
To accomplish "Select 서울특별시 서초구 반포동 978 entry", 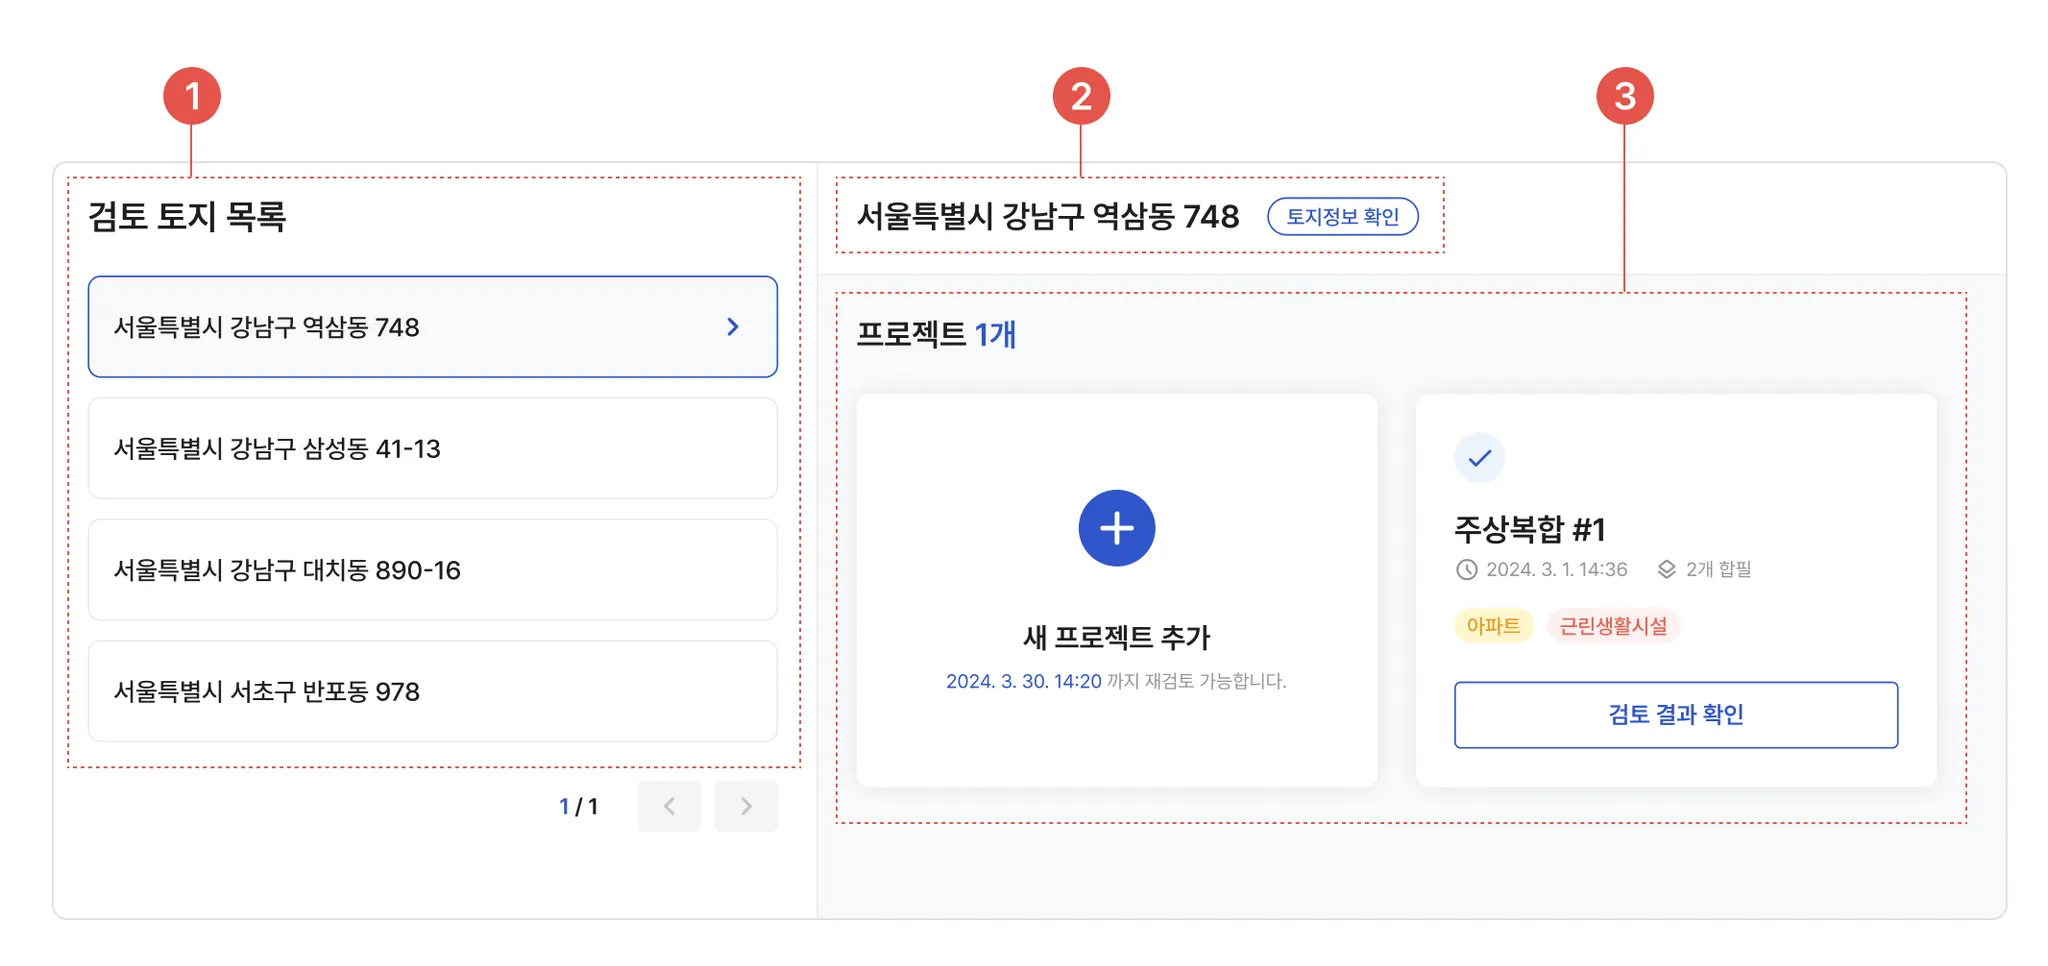I will point(432,692).
